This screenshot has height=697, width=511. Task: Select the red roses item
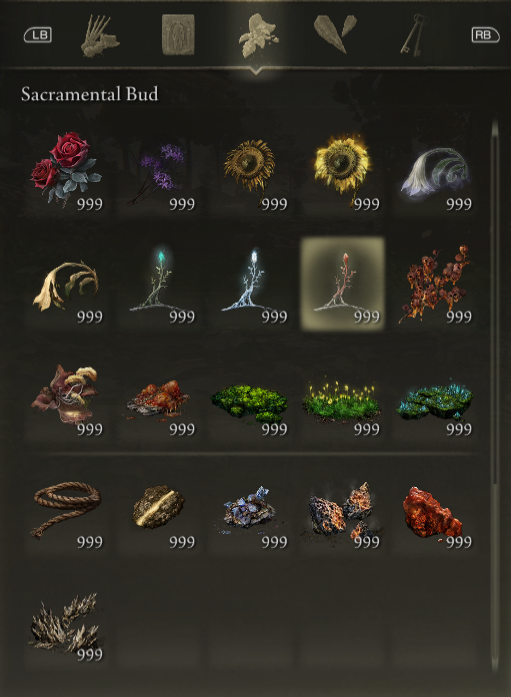(66, 171)
